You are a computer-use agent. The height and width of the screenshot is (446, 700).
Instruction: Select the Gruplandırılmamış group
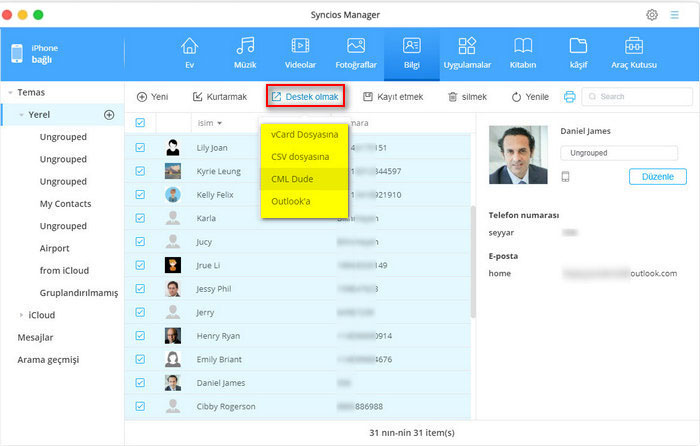79,293
